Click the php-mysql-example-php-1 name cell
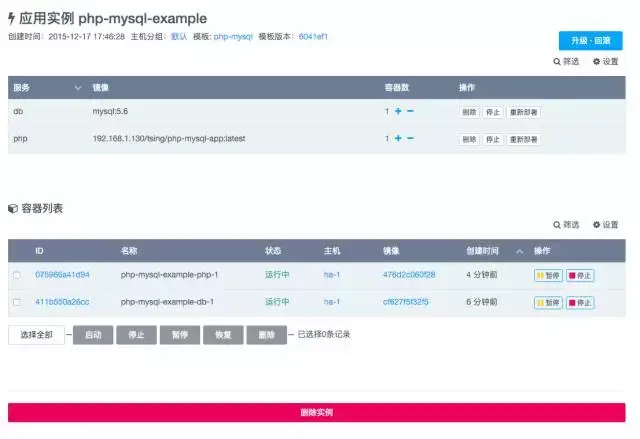This screenshot has height=439, width=640. tap(169, 275)
